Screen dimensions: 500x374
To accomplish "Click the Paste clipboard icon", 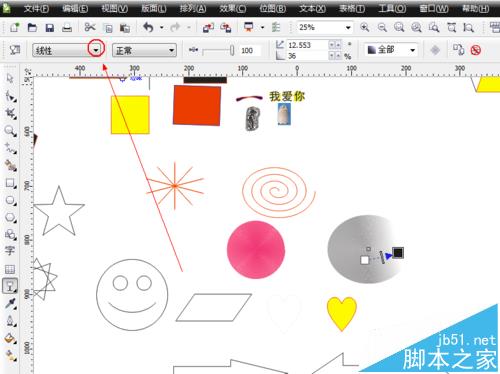I will pyautogui.click(x=125, y=28).
